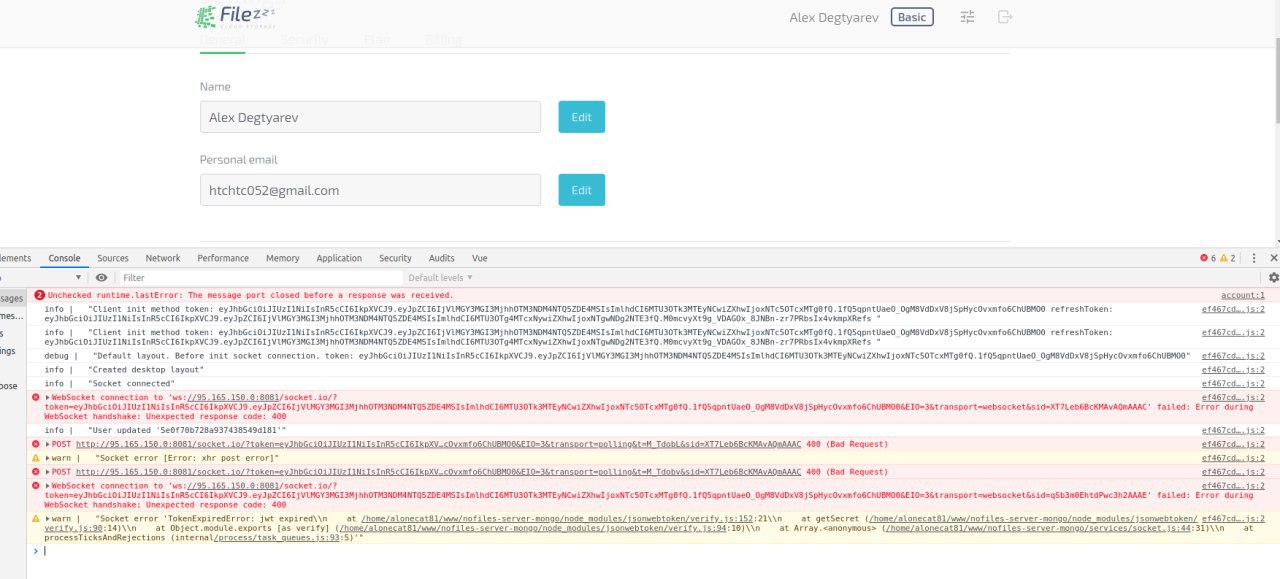This screenshot has height=579, width=1280.
Task: Open account settings sliders icon in header
Action: [x=967, y=17]
